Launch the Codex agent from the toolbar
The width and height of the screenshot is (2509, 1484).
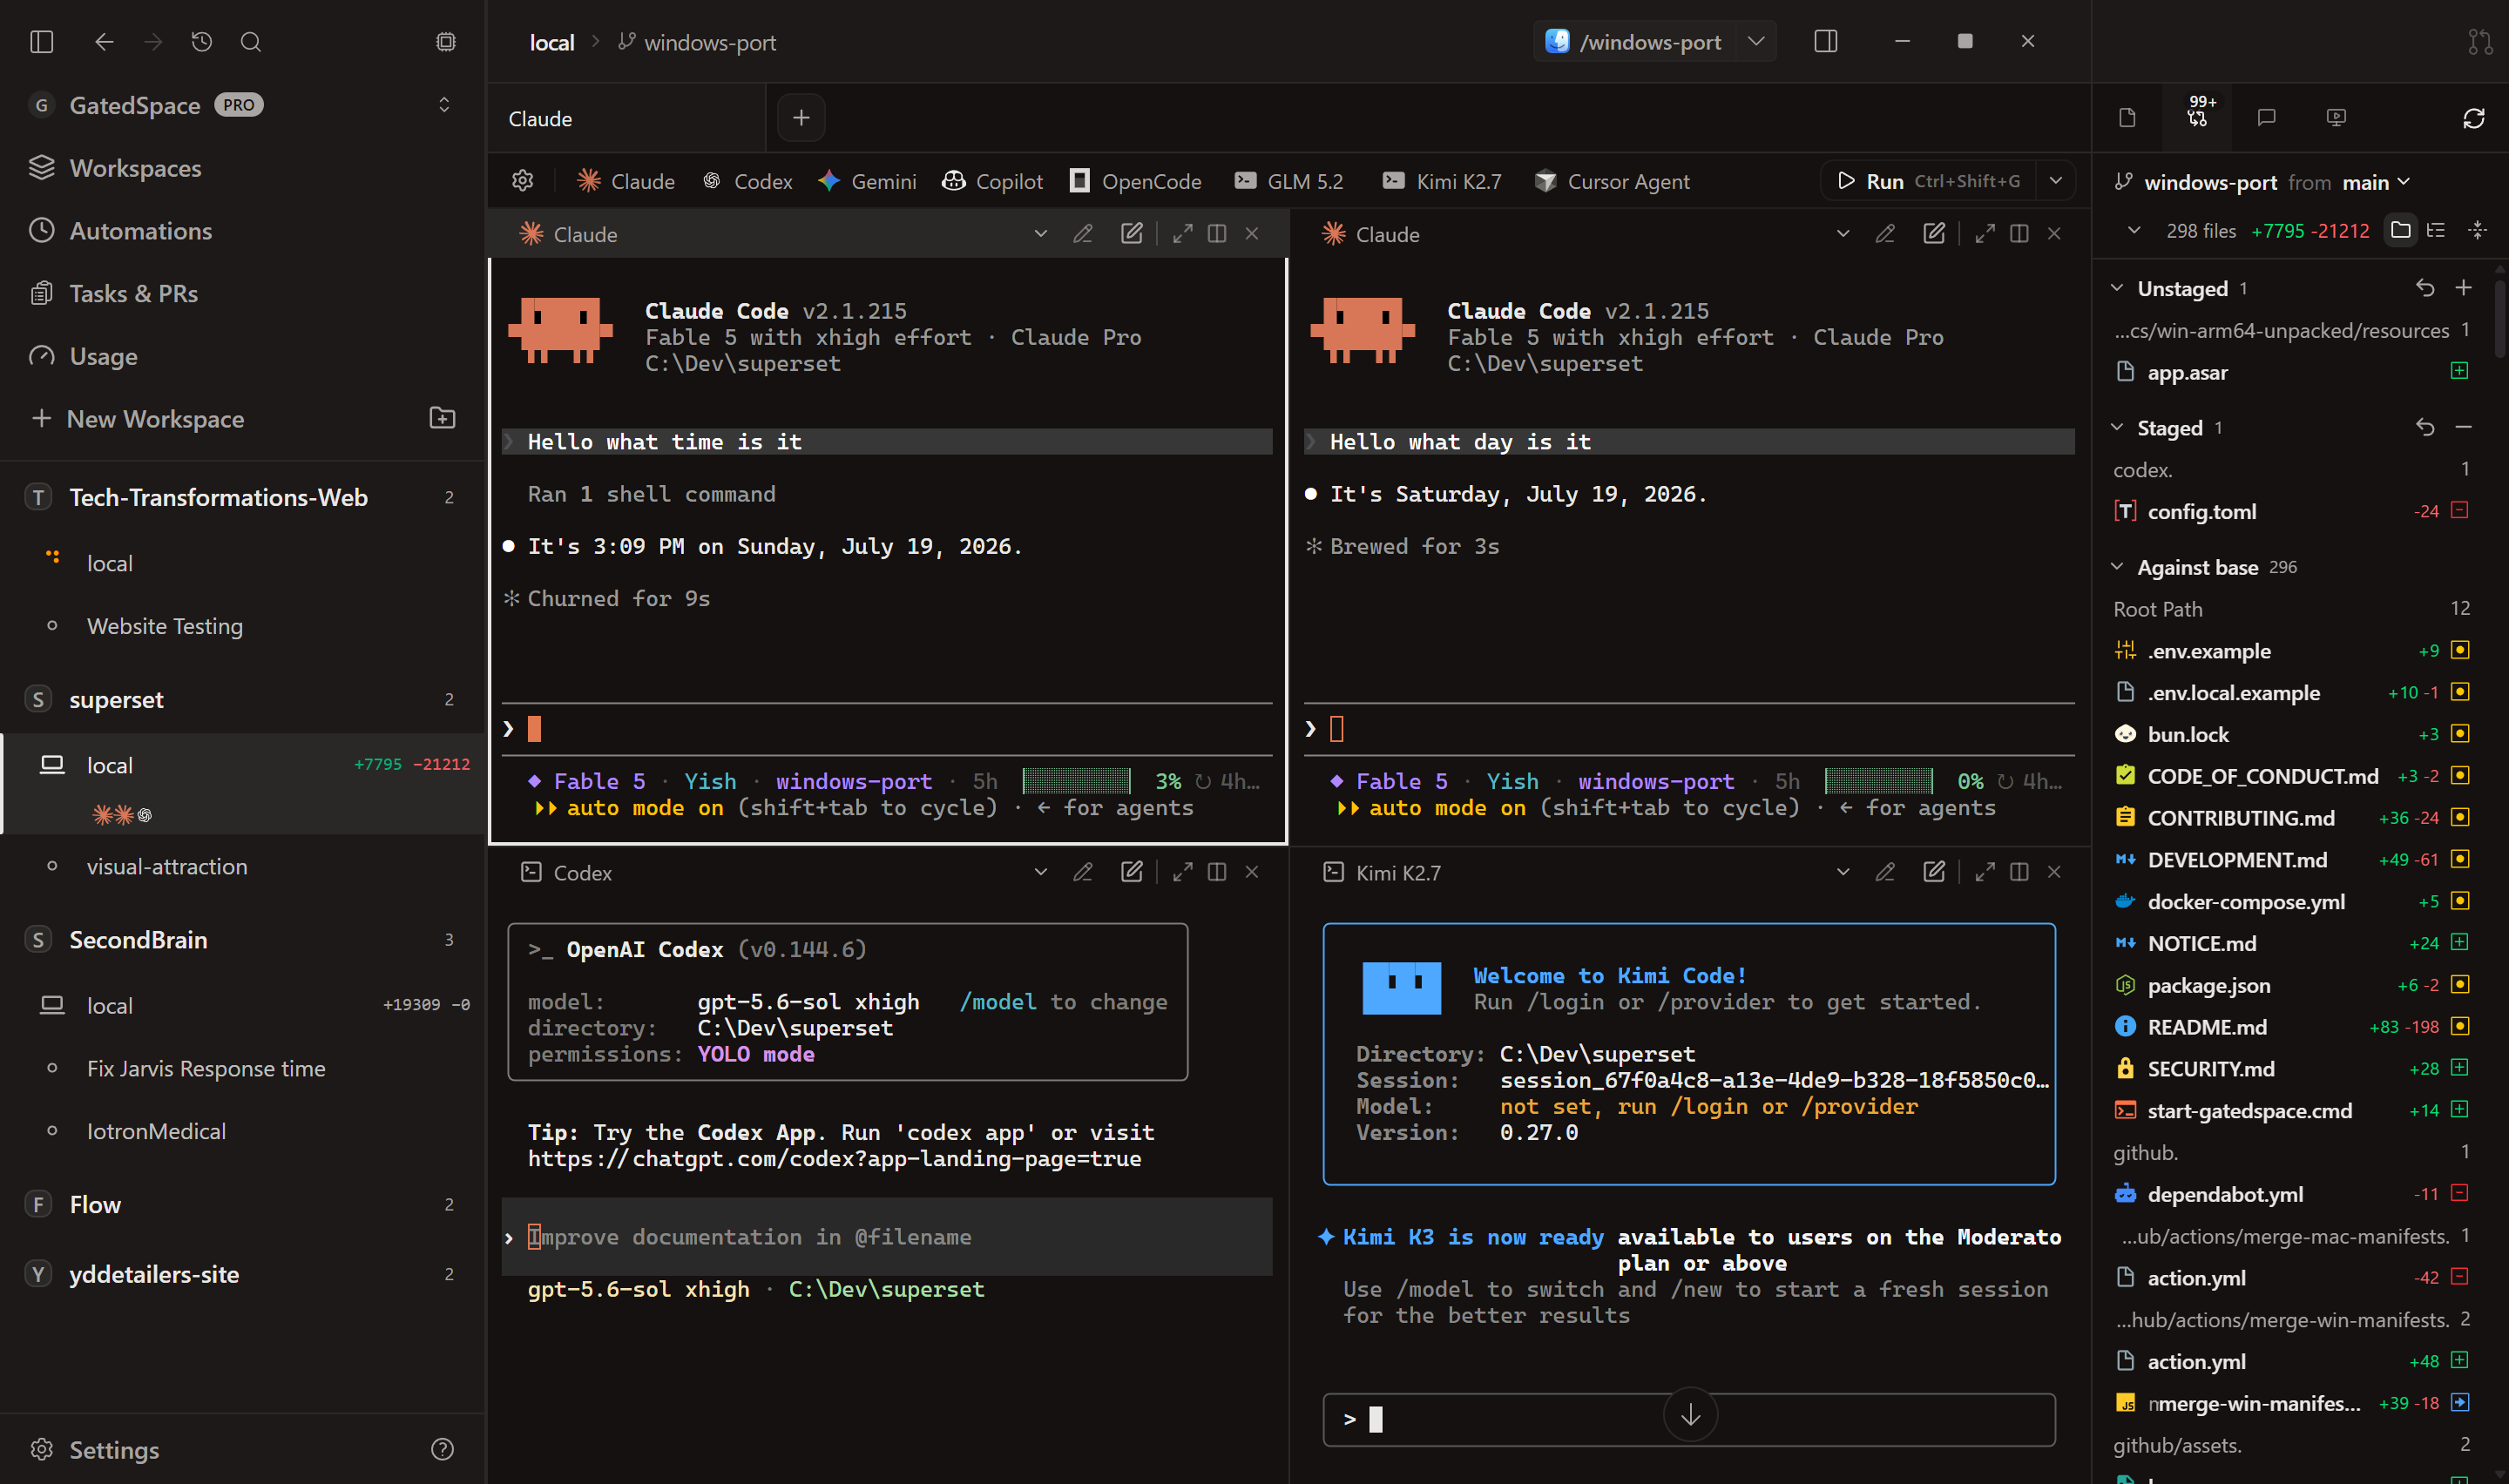[747, 181]
